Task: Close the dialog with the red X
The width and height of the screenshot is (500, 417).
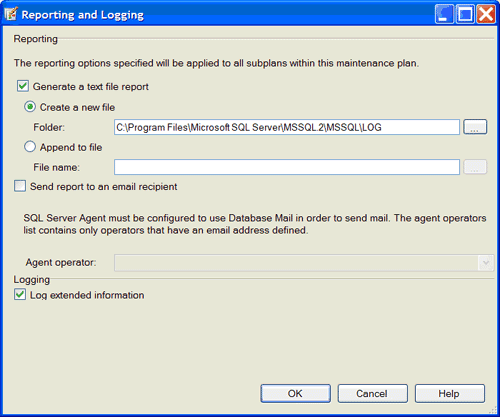Action: point(486,14)
